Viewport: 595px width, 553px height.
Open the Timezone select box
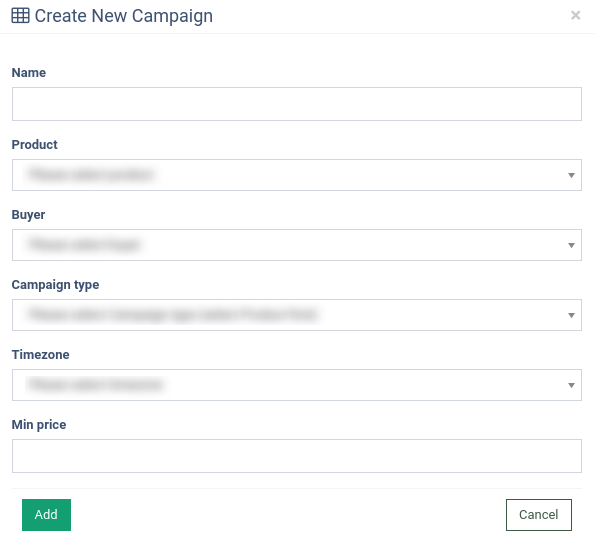click(297, 385)
